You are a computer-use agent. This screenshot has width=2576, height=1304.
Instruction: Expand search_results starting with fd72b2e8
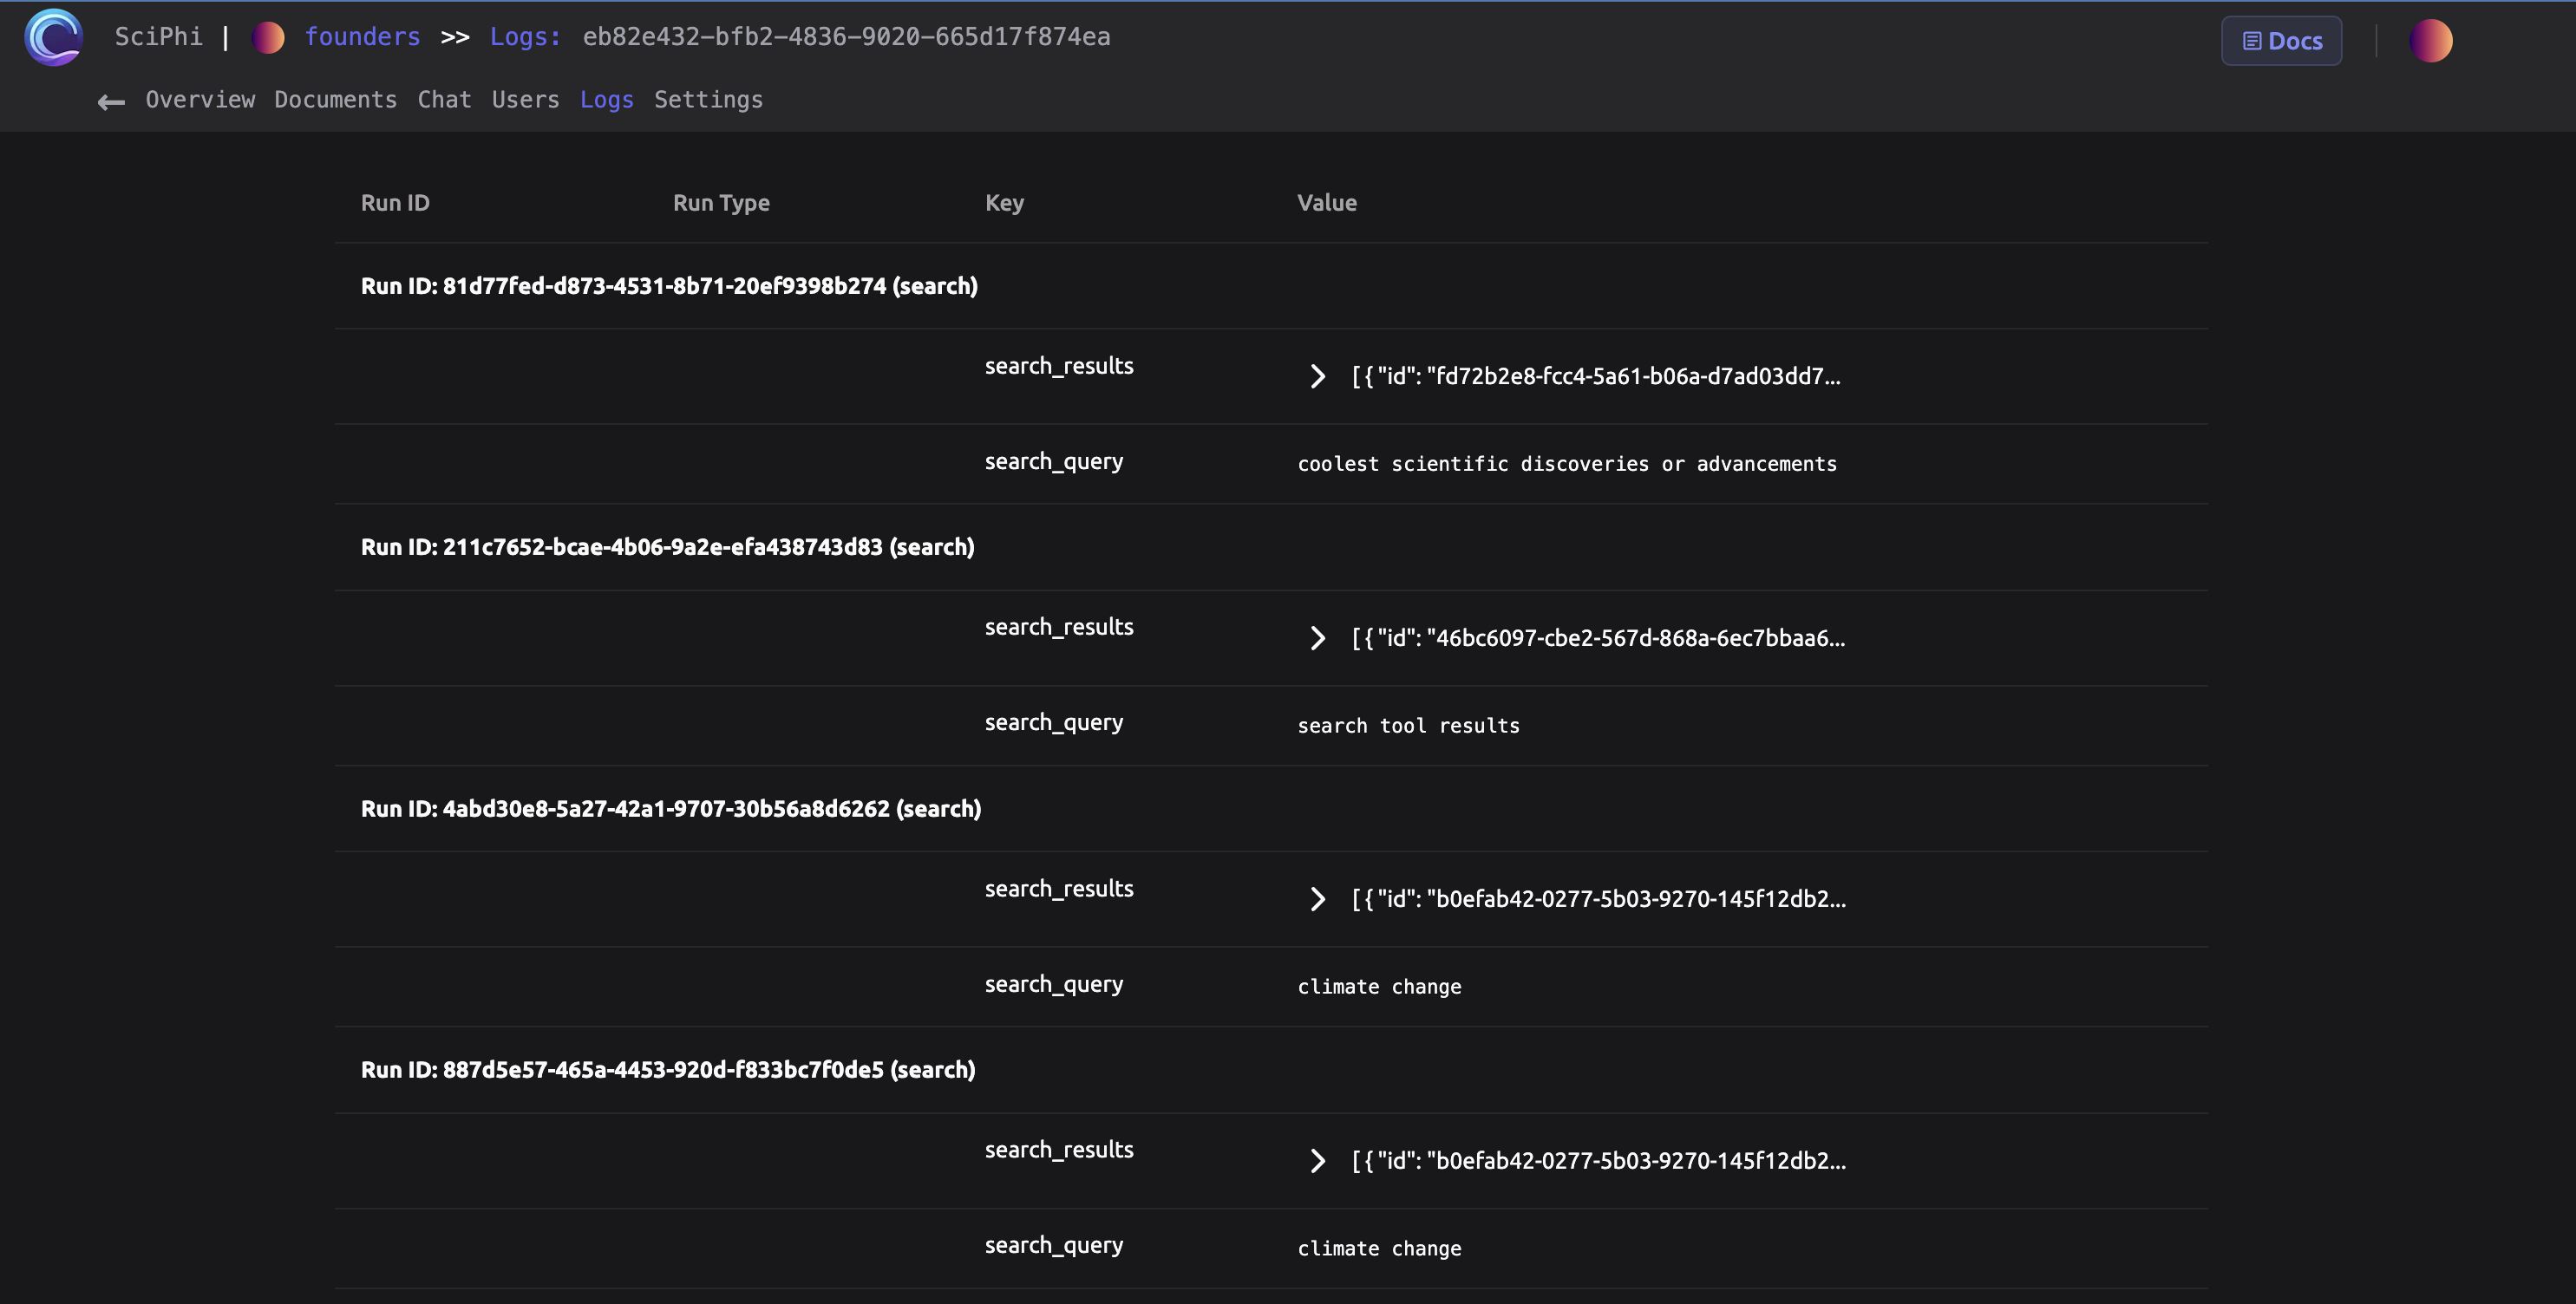click(x=1317, y=376)
